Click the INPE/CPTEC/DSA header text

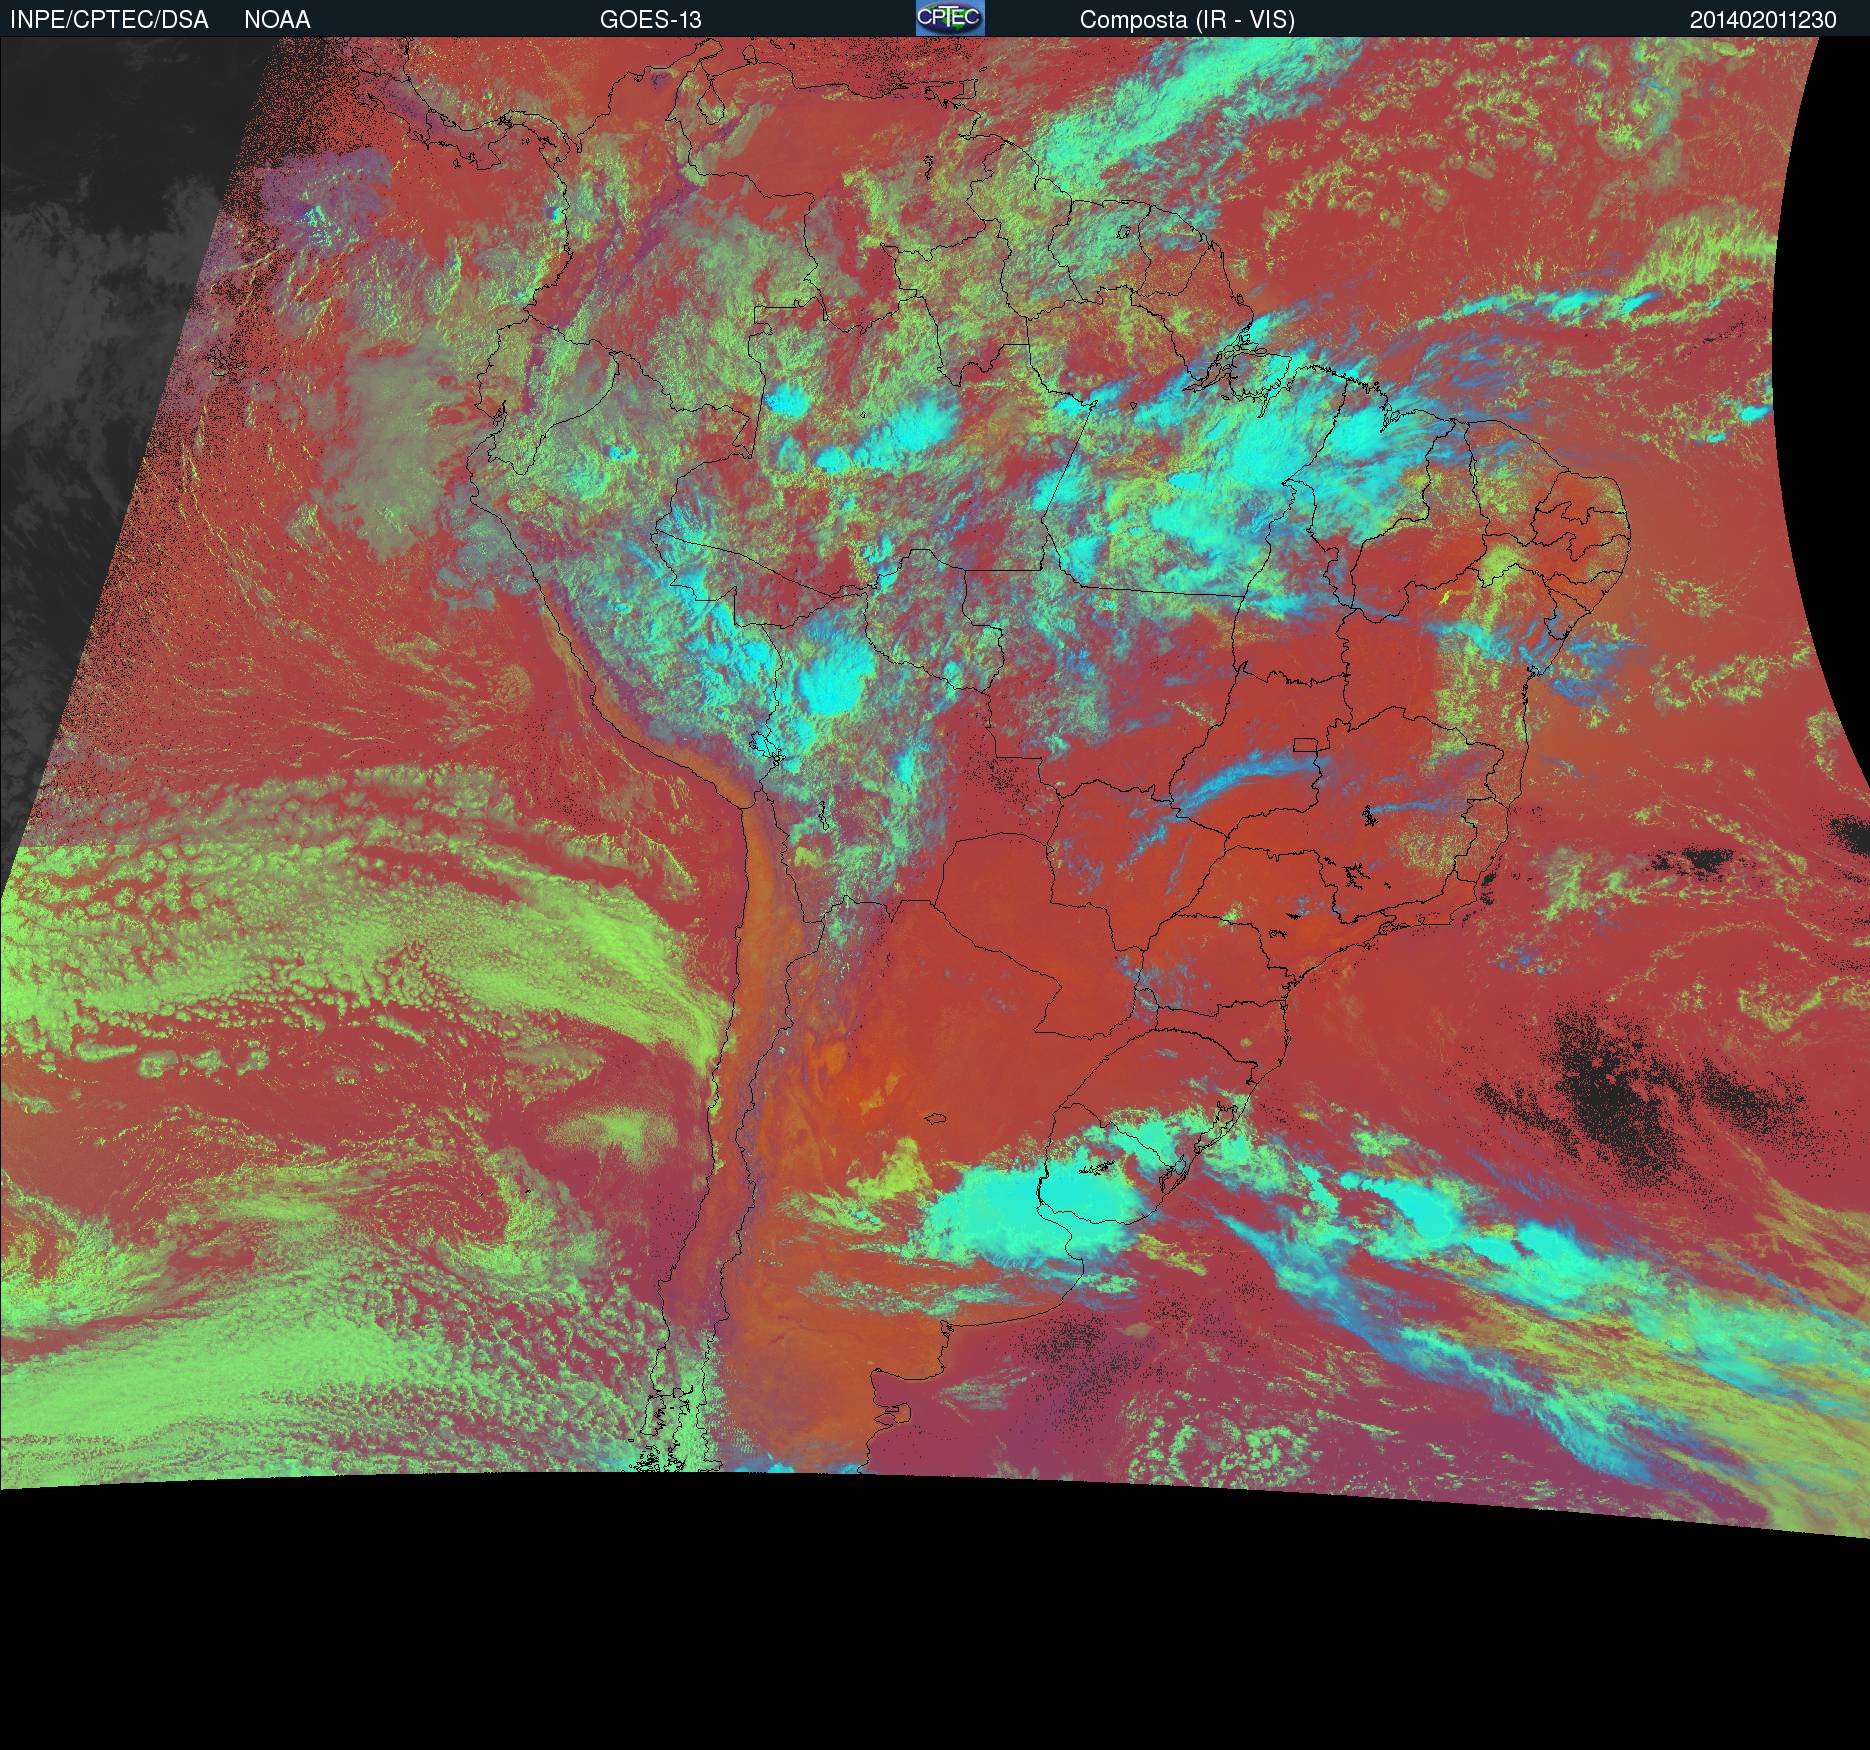click(109, 20)
